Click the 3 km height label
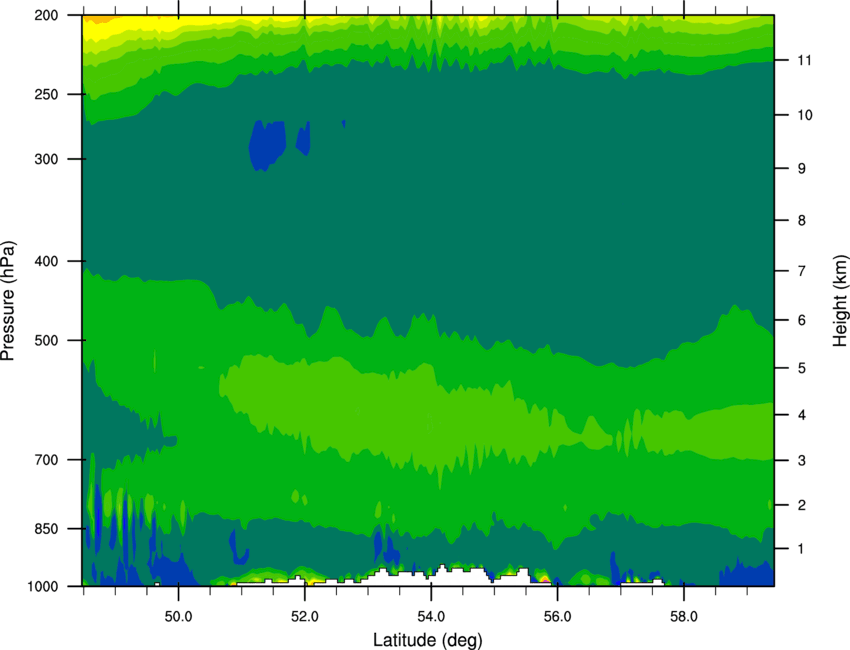850x650 pixels. [802, 461]
